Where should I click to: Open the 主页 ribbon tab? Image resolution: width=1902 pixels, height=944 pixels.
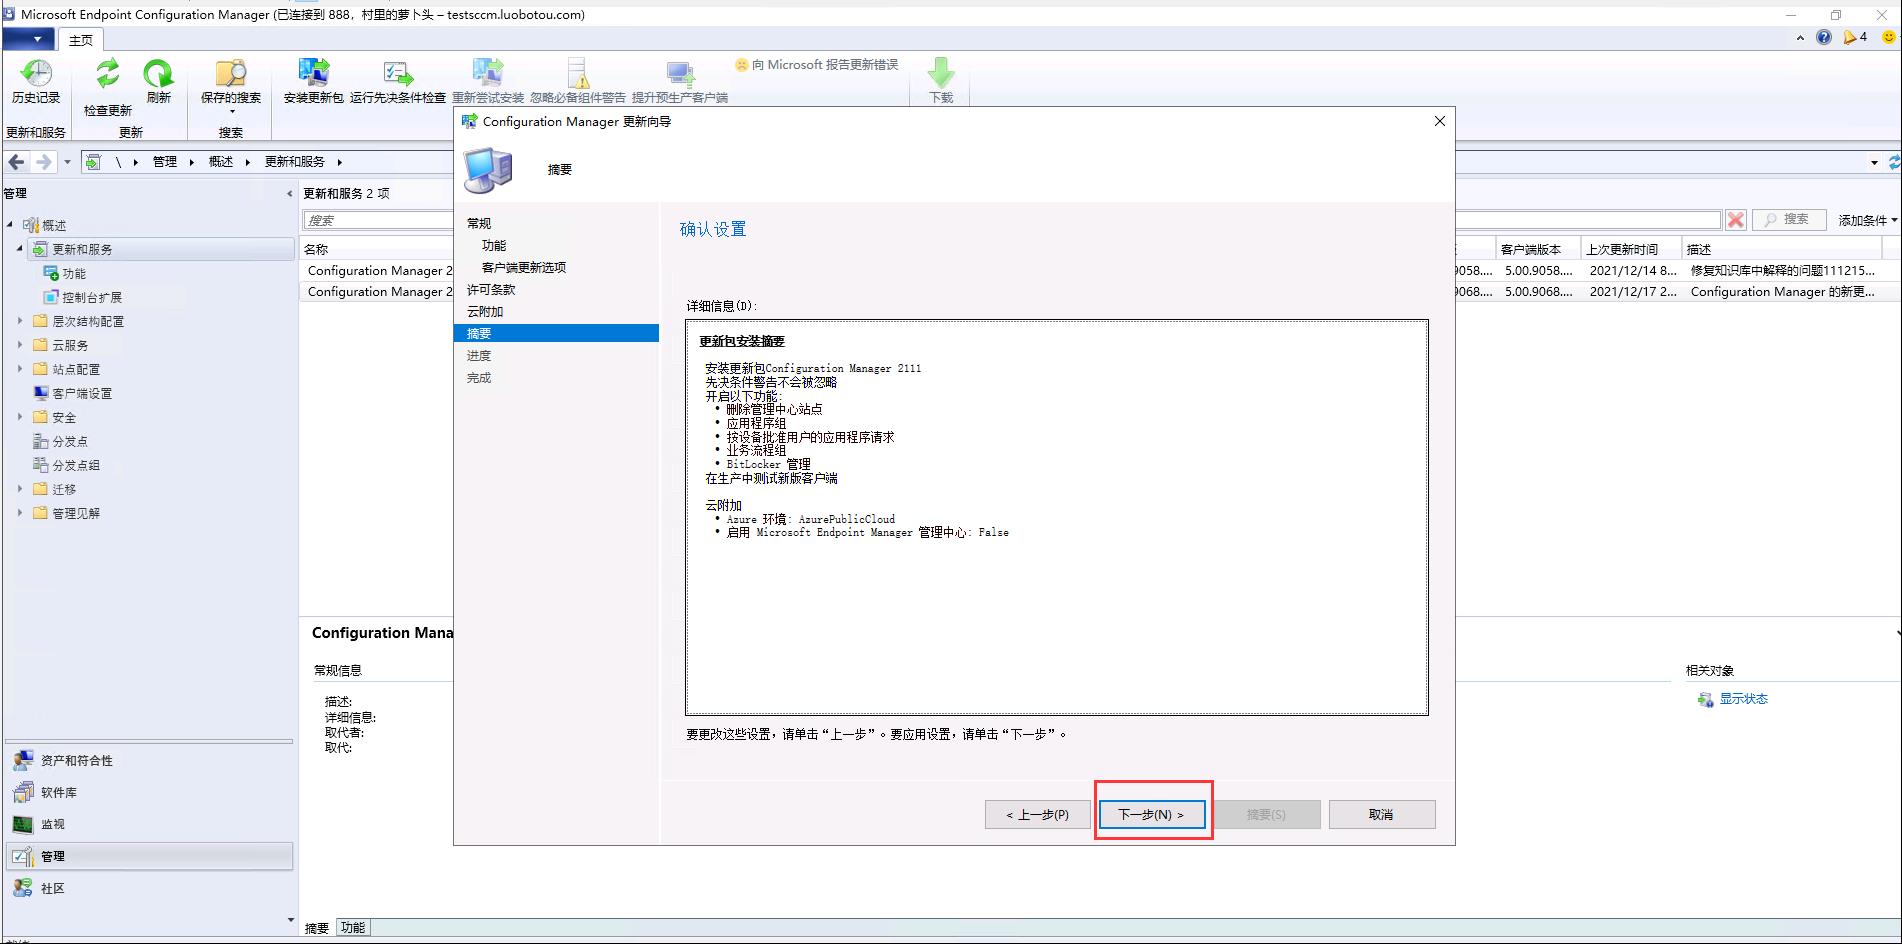(81, 40)
